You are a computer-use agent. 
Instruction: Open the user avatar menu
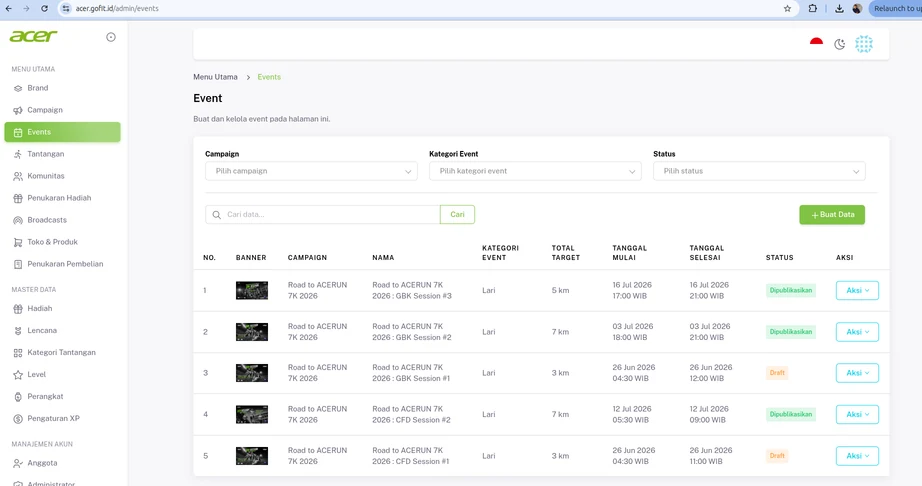click(864, 44)
